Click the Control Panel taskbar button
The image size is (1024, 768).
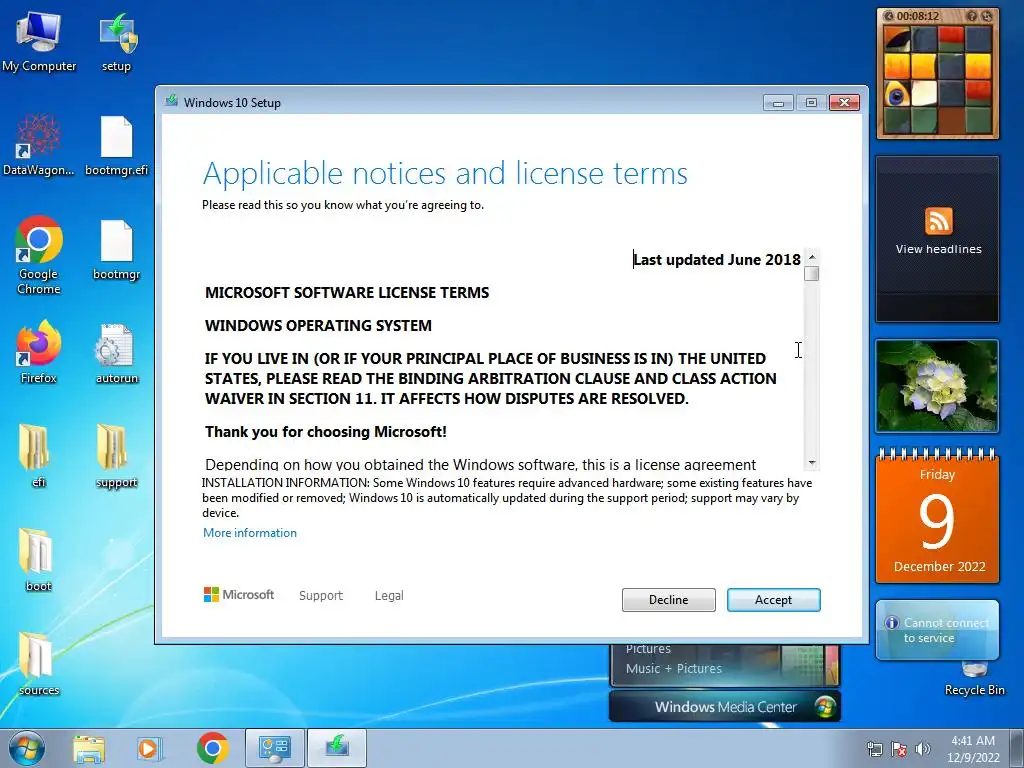coord(274,748)
